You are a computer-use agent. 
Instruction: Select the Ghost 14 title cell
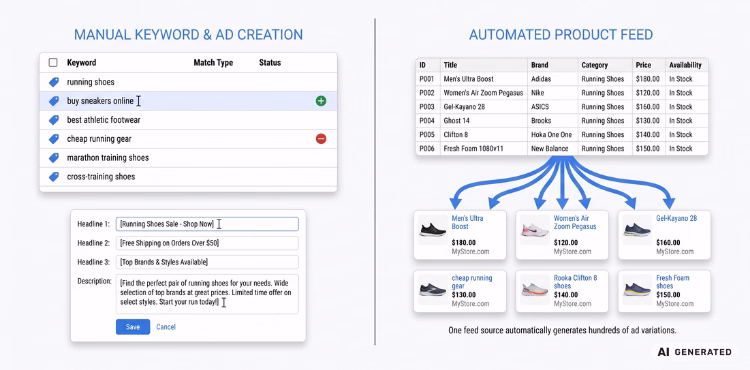coord(484,120)
